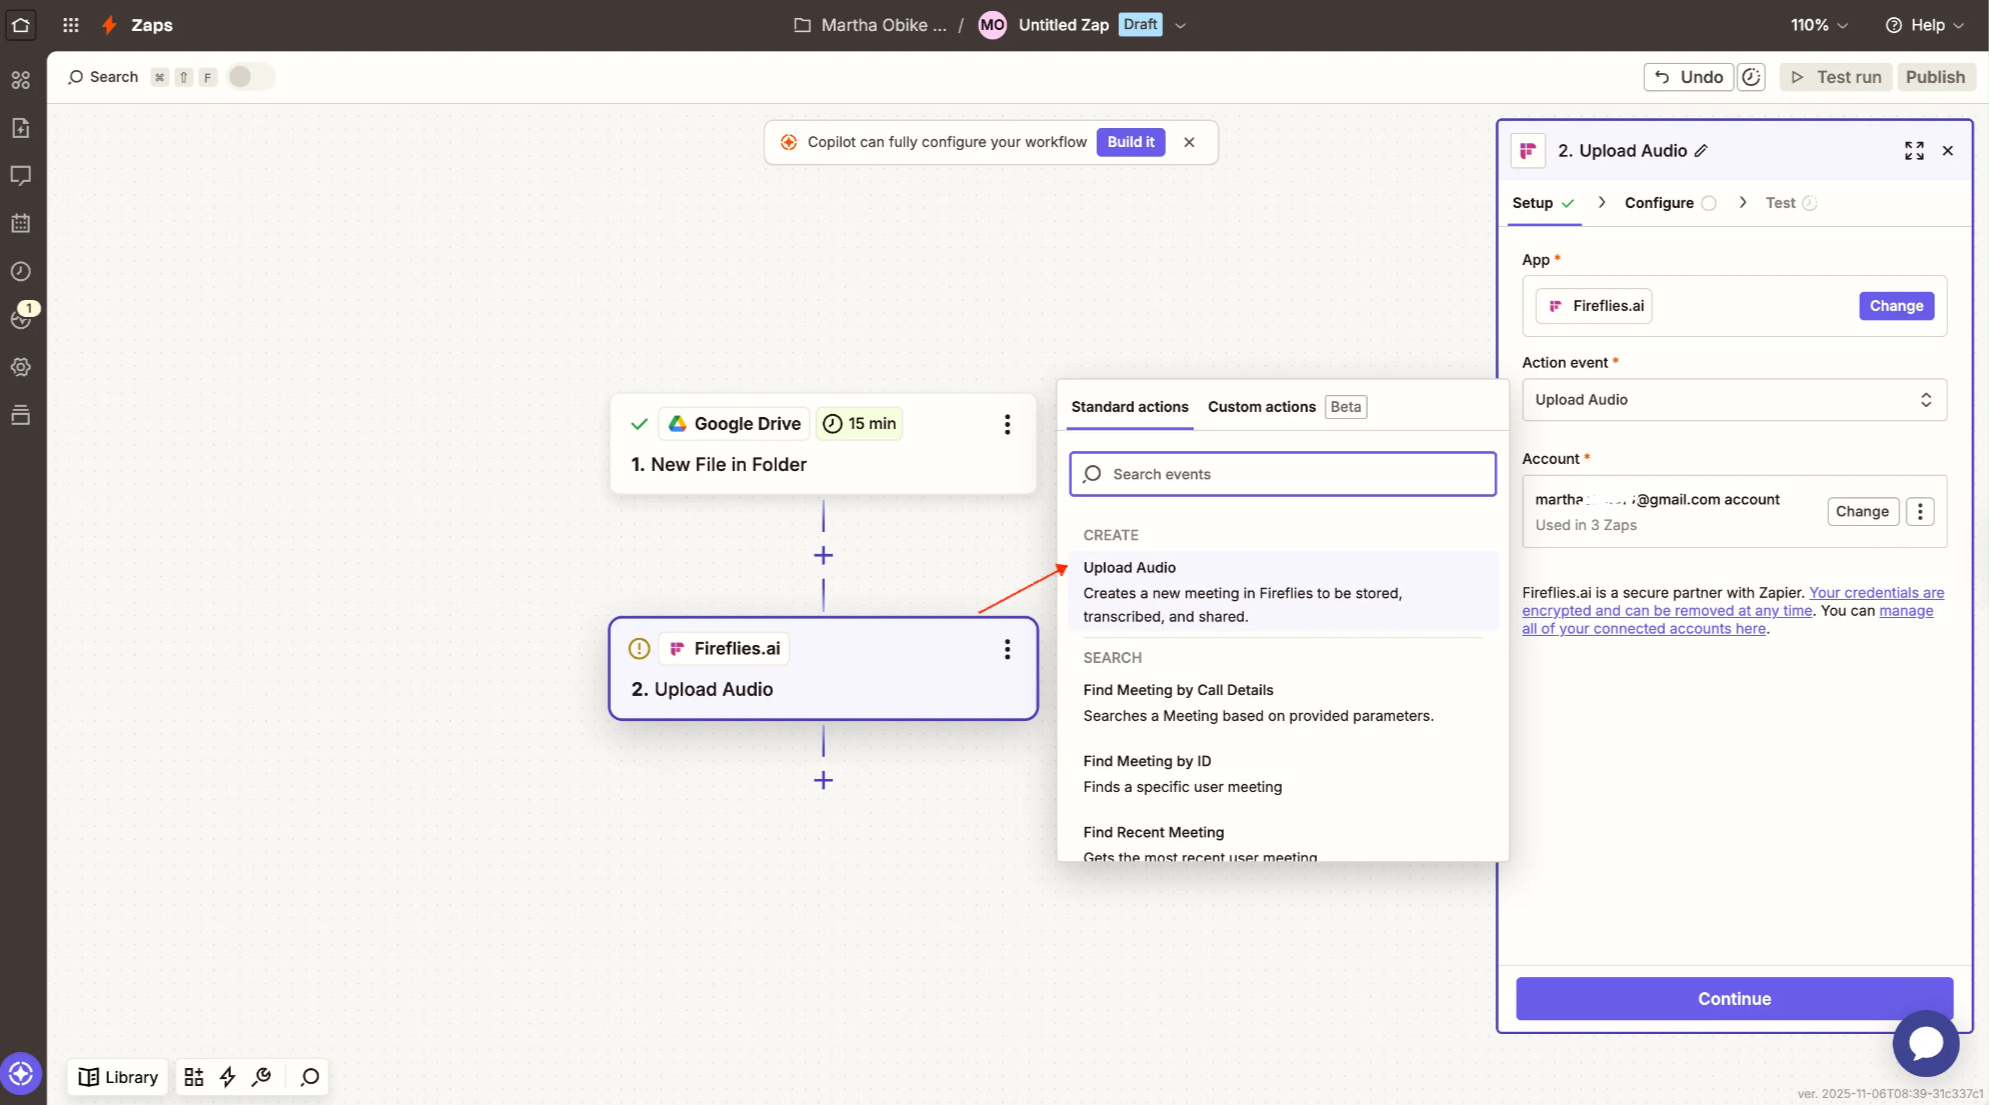Open the Library panel
This screenshot has height=1105, width=1989.
click(118, 1077)
